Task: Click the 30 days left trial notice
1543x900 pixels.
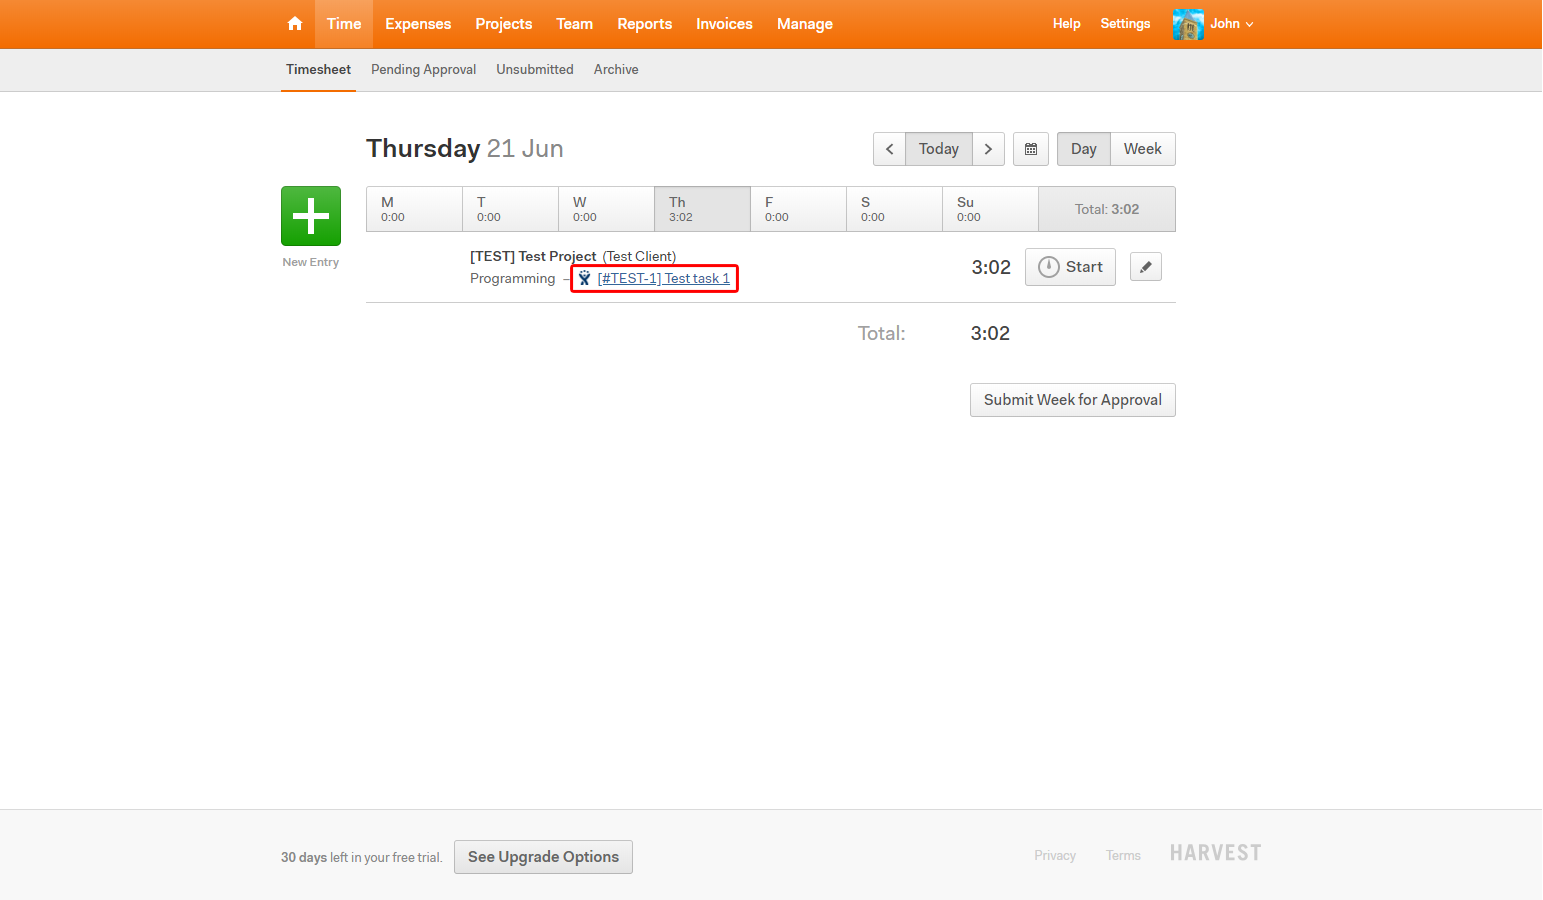Action: click(x=361, y=858)
